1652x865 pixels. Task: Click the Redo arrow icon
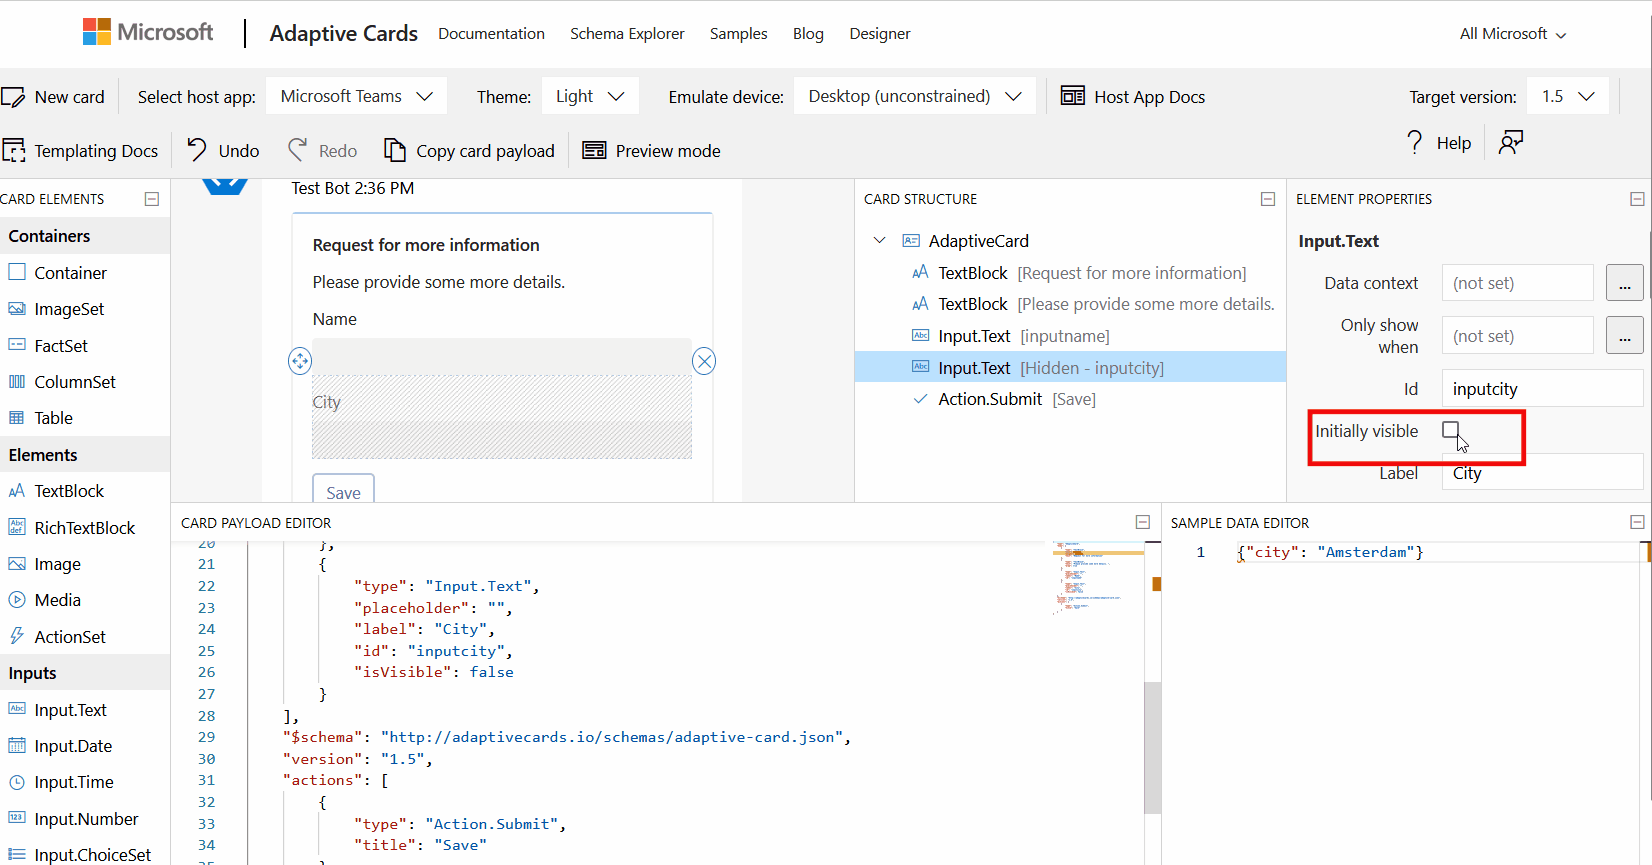pos(297,150)
